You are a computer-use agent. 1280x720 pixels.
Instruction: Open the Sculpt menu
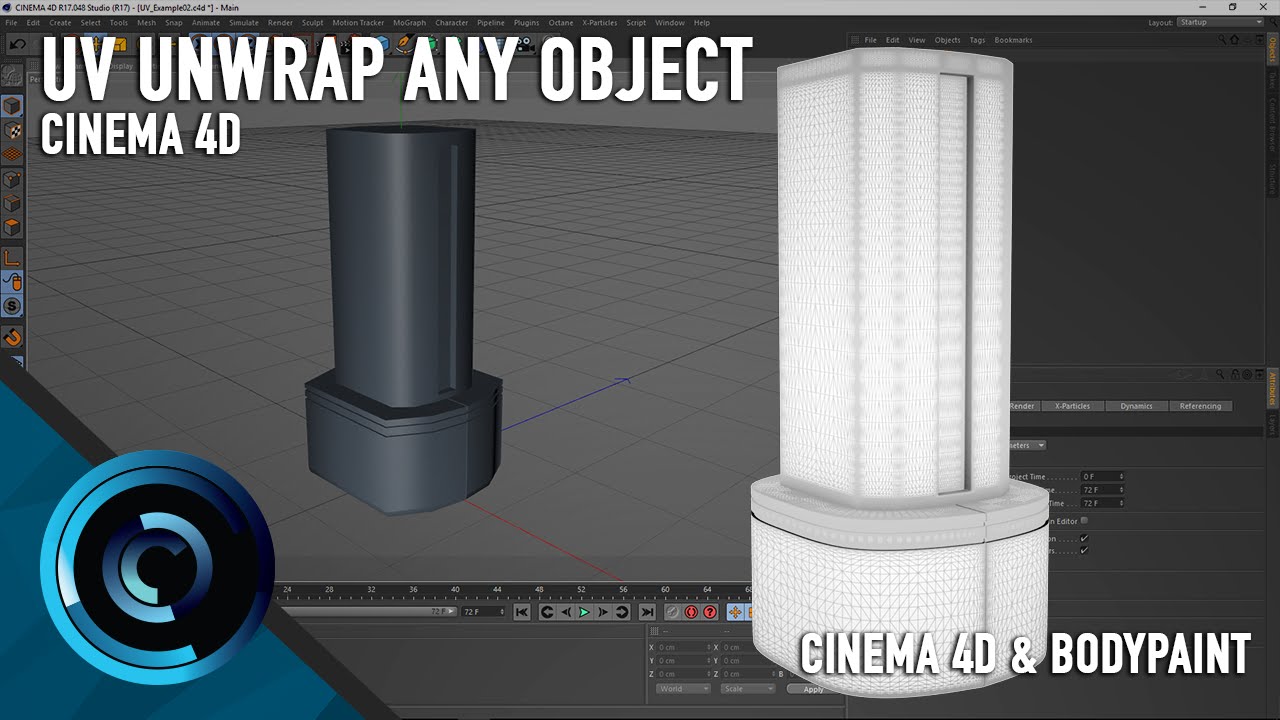tap(313, 22)
